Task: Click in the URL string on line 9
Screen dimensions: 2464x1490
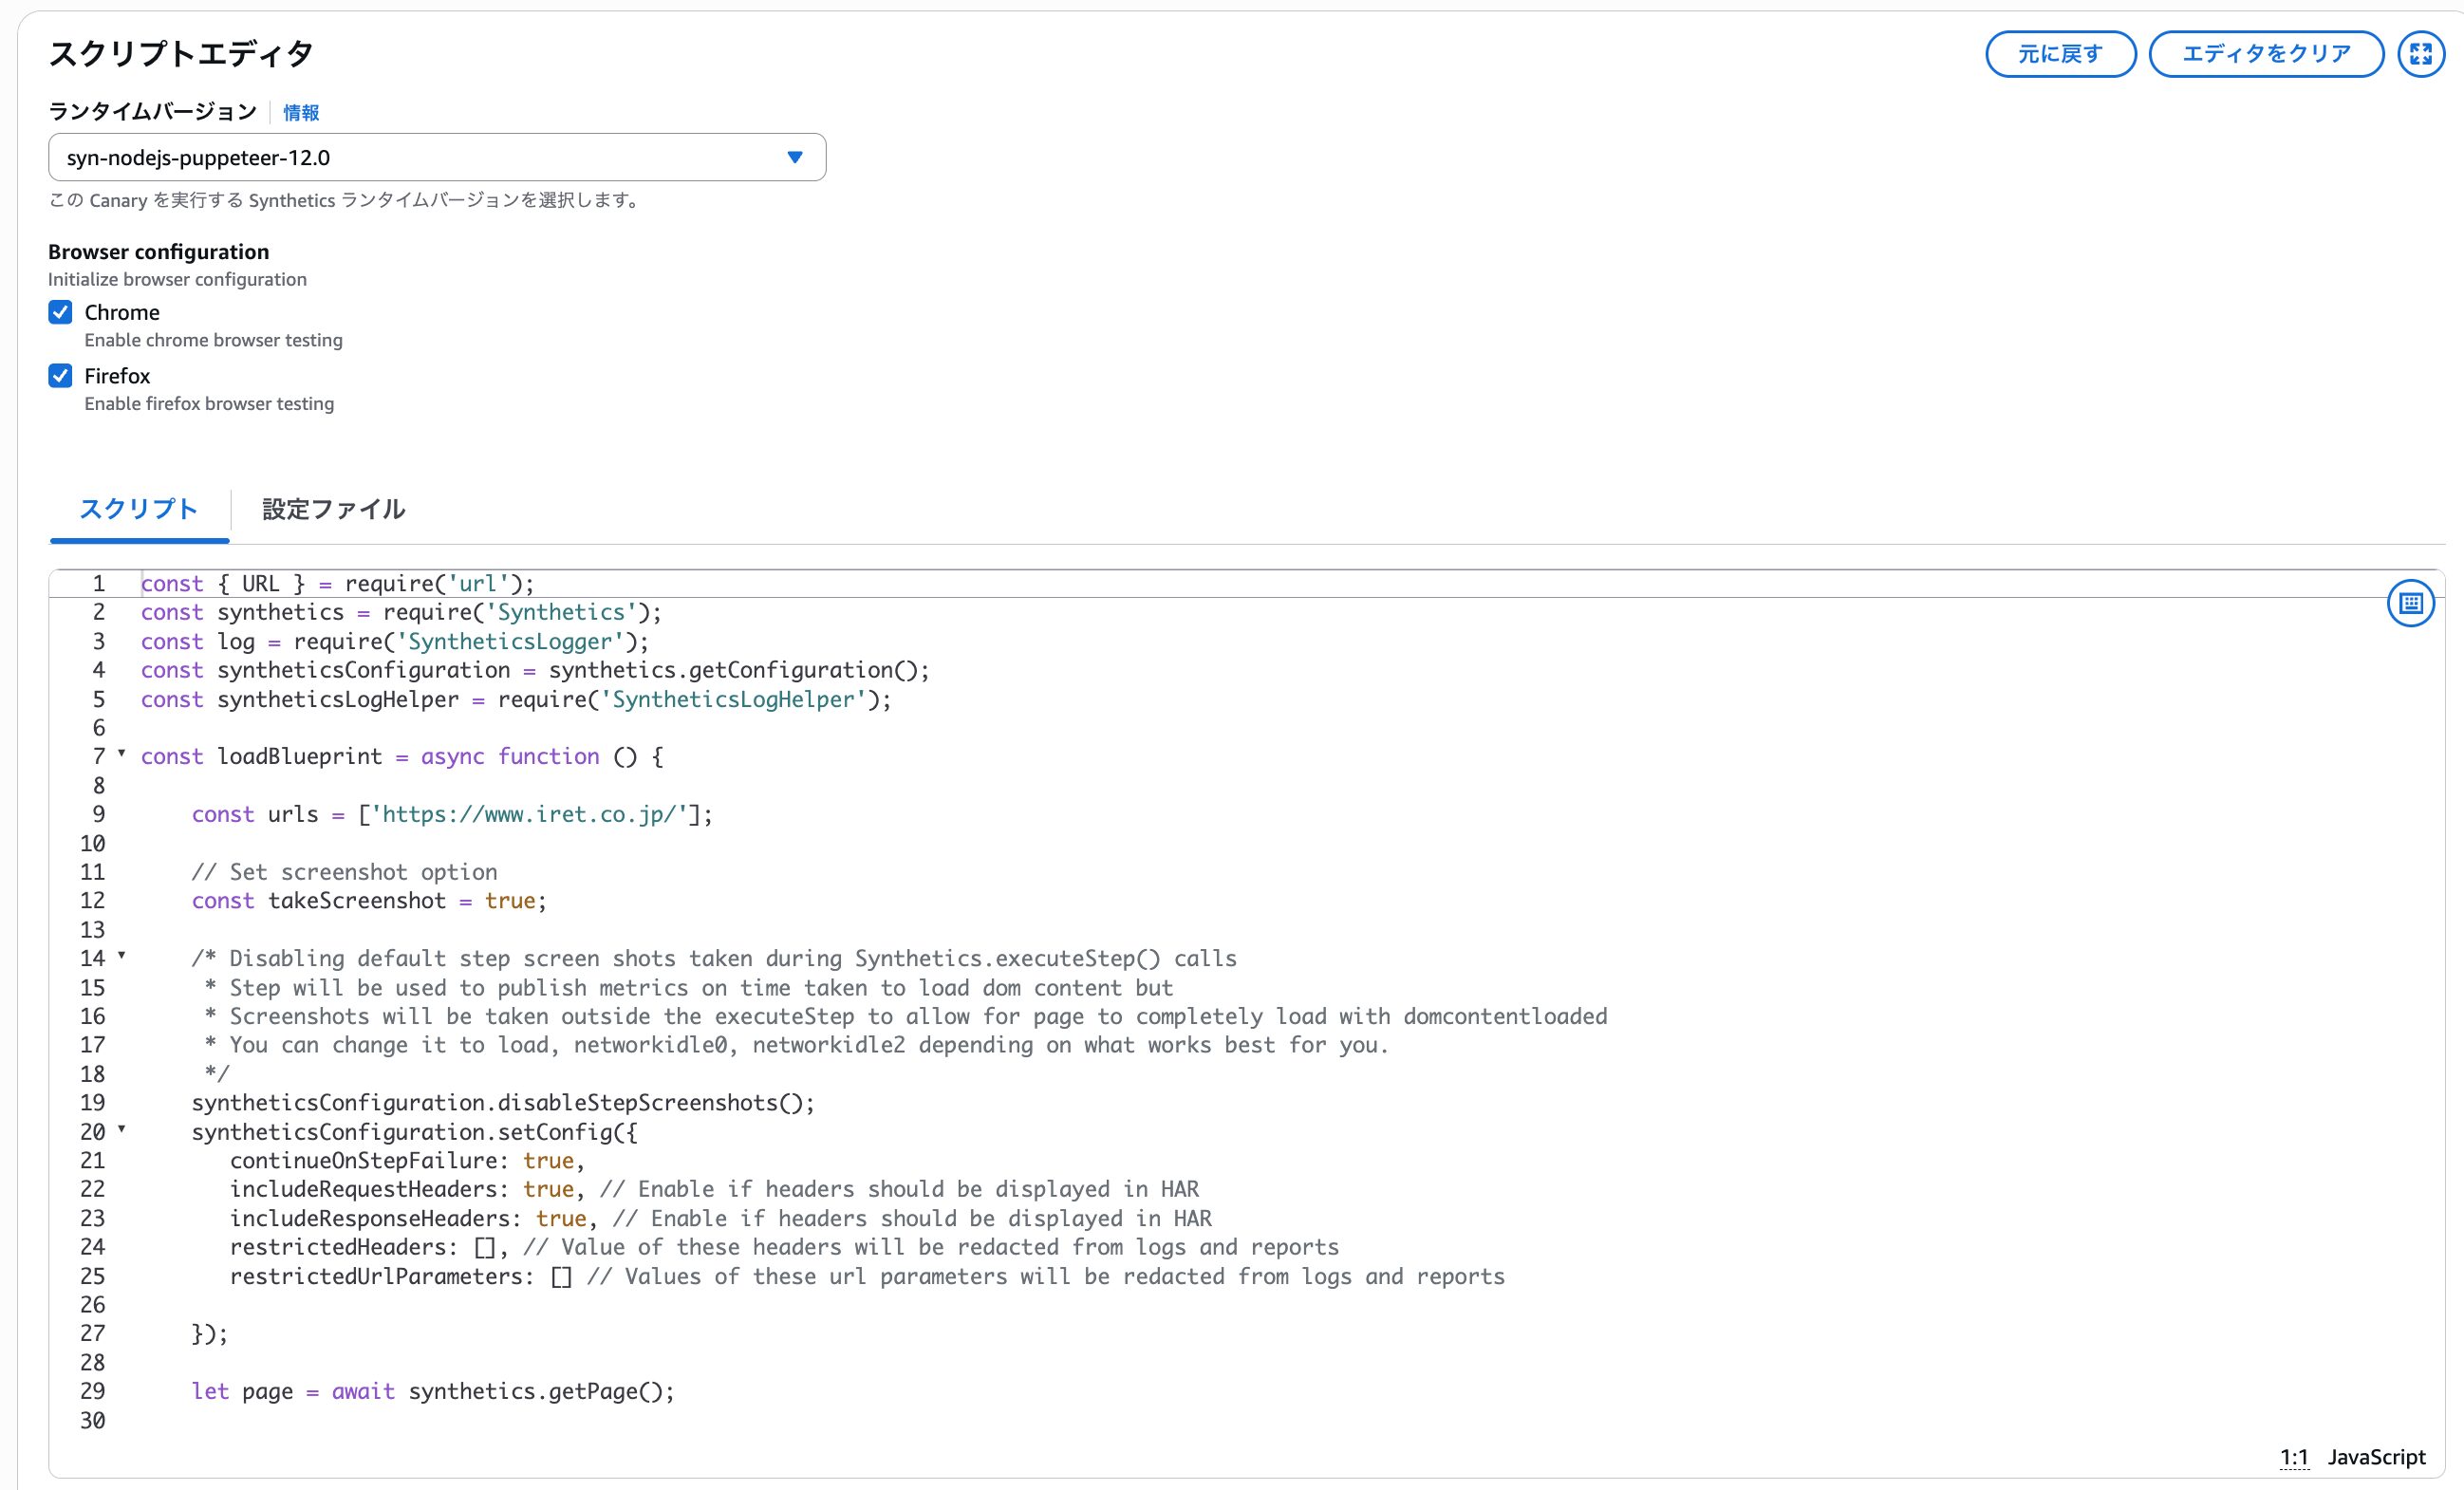Action: [x=530, y=814]
